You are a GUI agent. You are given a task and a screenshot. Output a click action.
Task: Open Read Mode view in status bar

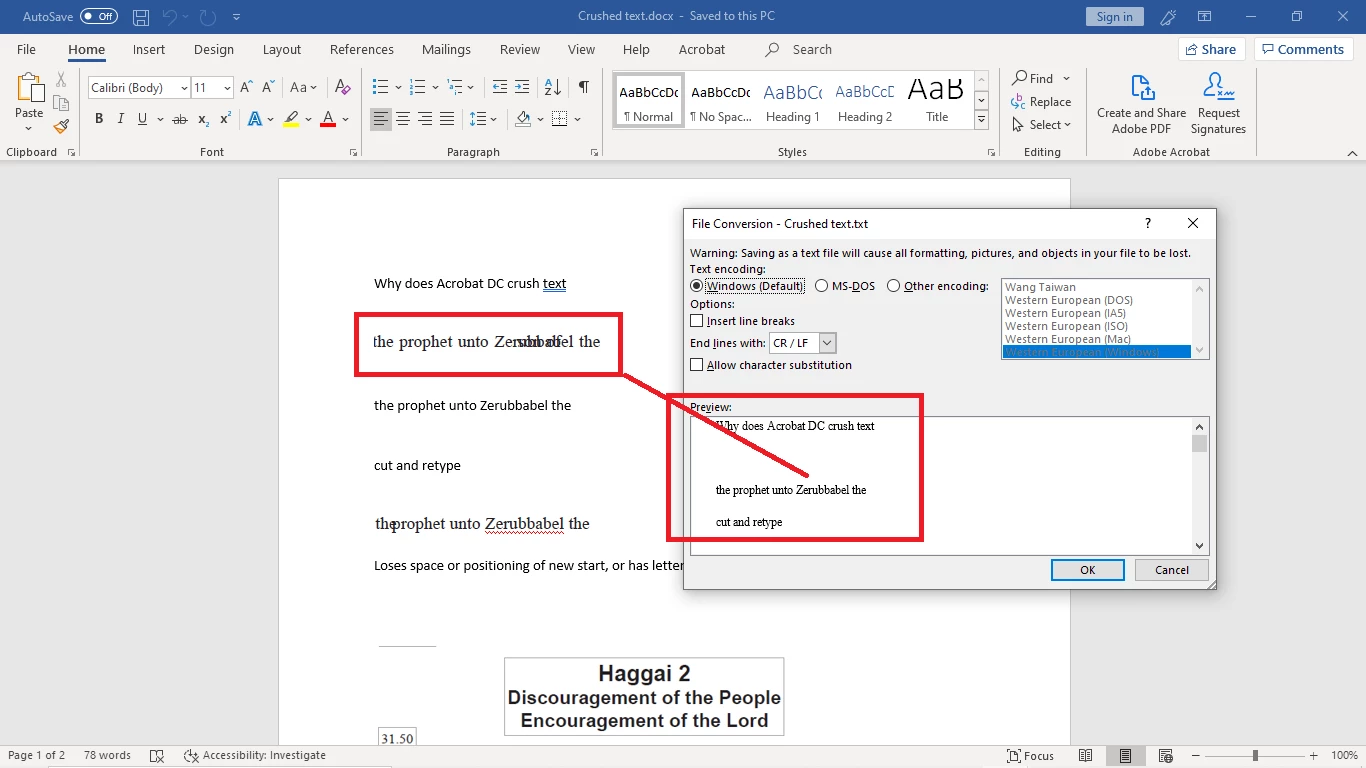tap(1088, 755)
